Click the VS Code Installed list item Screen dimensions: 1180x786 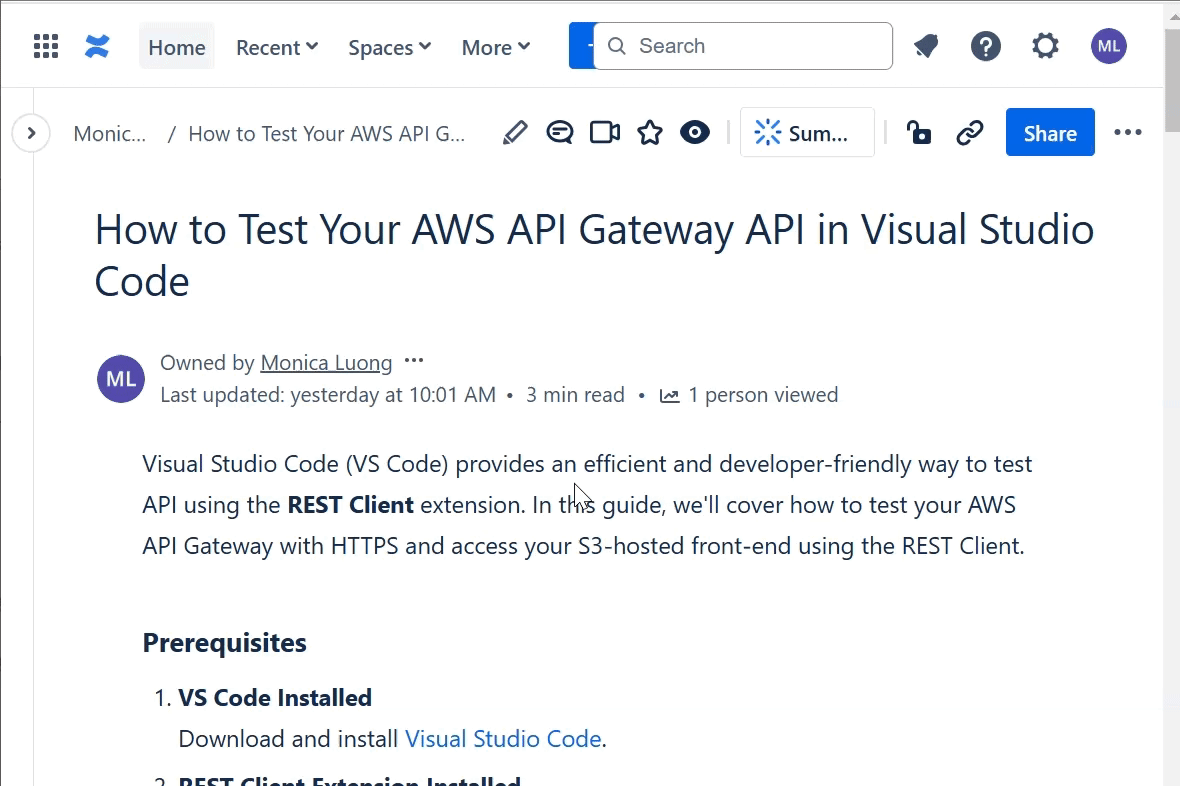(x=275, y=698)
